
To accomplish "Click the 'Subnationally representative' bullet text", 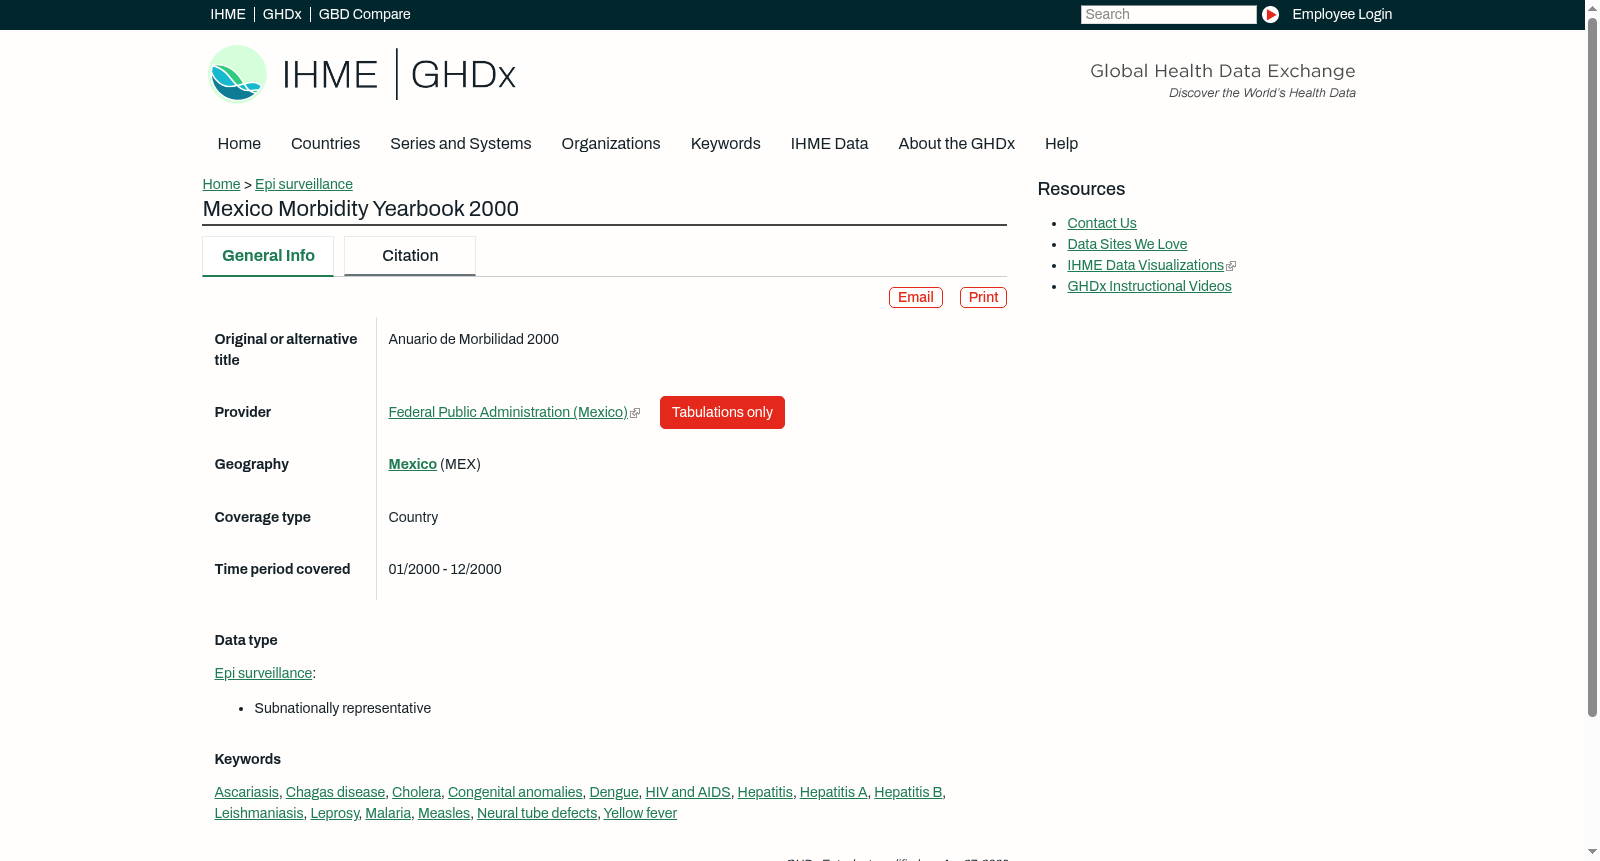I will click(x=343, y=708).
